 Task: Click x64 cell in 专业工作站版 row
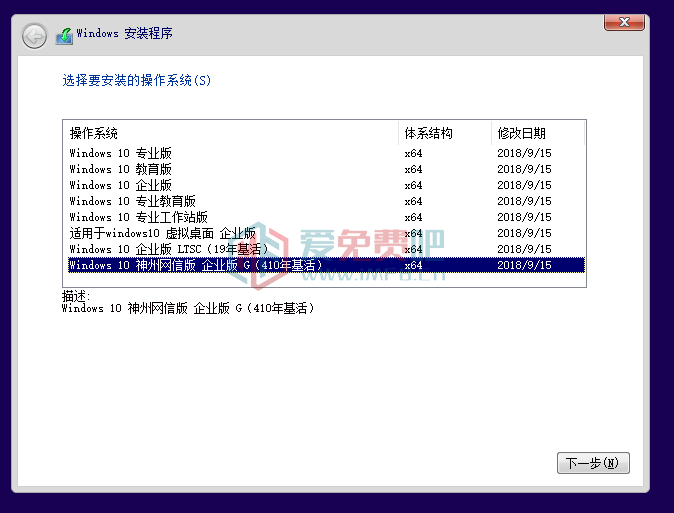coord(413,217)
